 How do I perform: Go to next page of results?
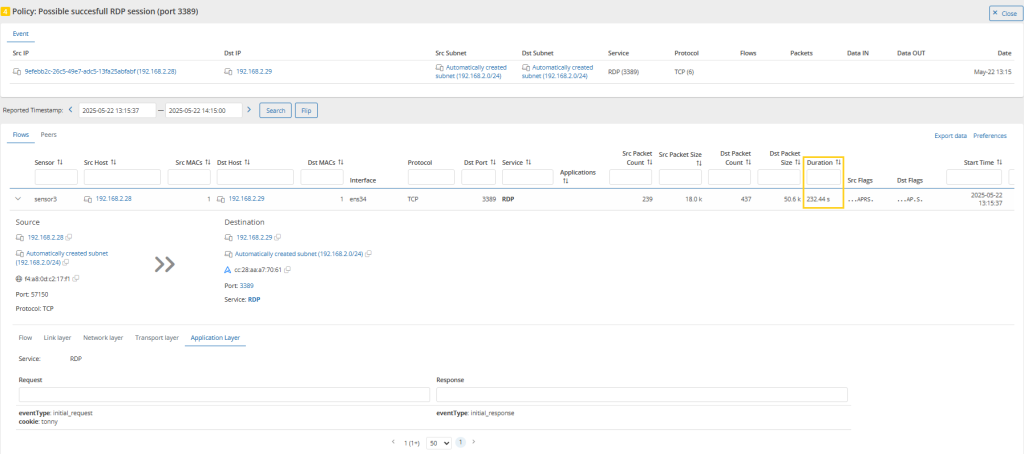pos(474,441)
